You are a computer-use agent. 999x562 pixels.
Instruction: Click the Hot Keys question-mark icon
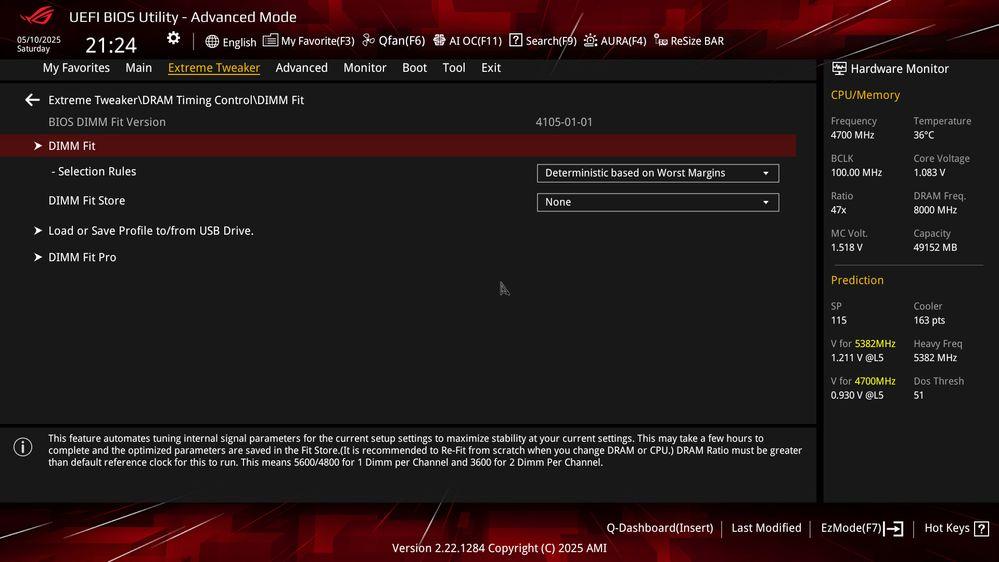tap(982, 528)
